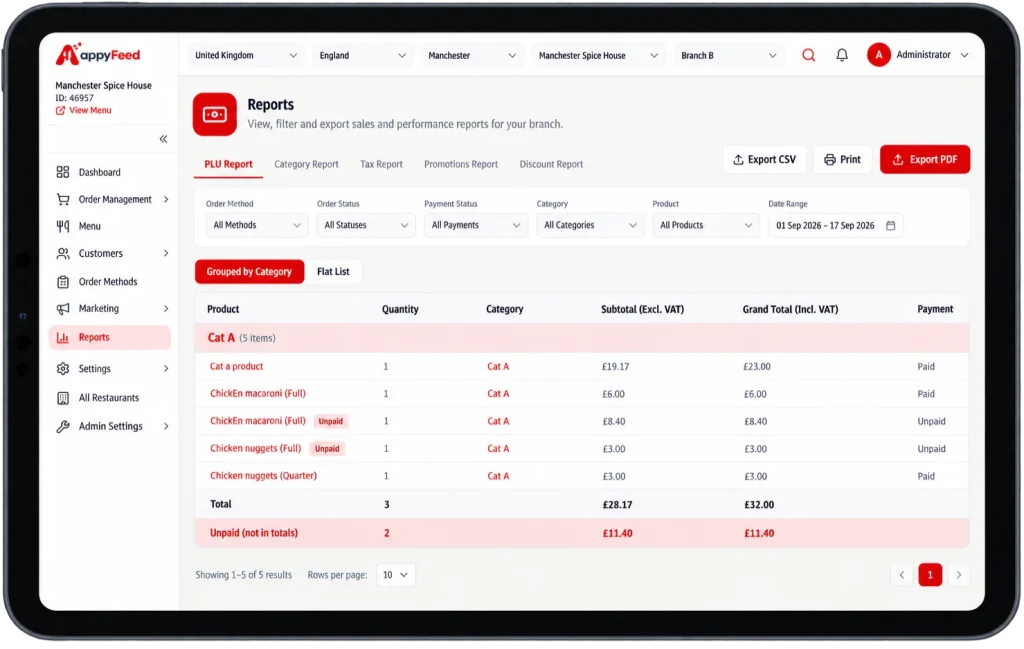Expand Marketing submenu chevron
Image resolution: width=1024 pixels, height=649 pixels.
point(166,309)
